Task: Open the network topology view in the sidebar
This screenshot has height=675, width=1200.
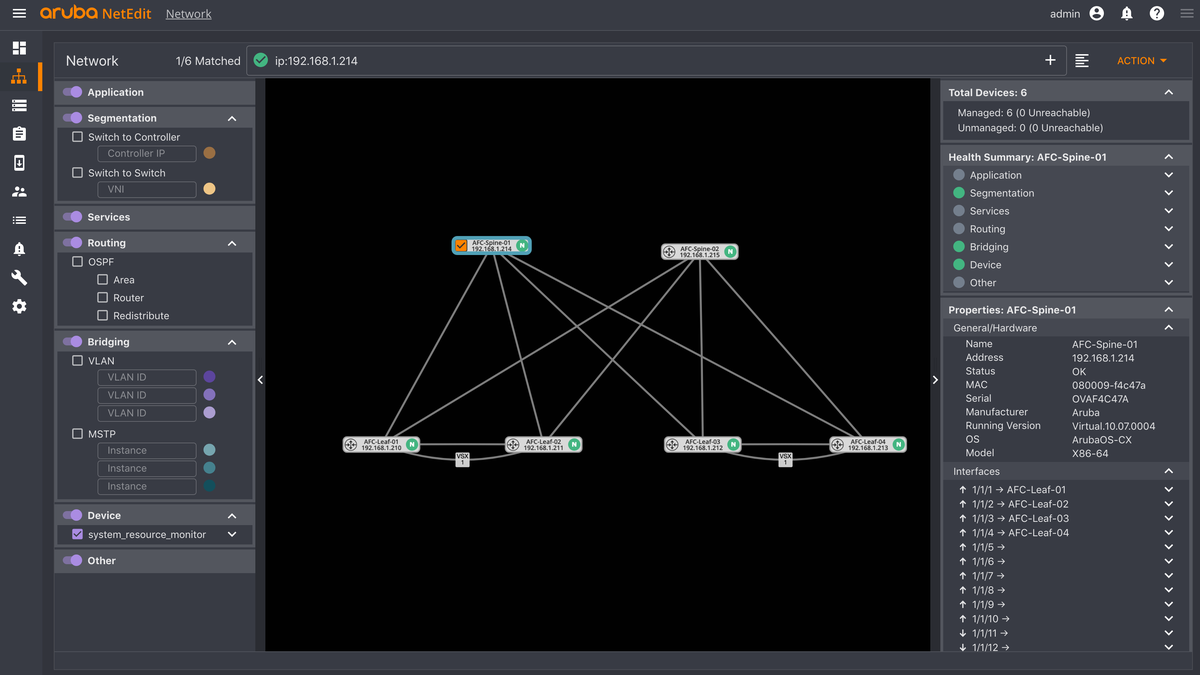Action: [19, 76]
